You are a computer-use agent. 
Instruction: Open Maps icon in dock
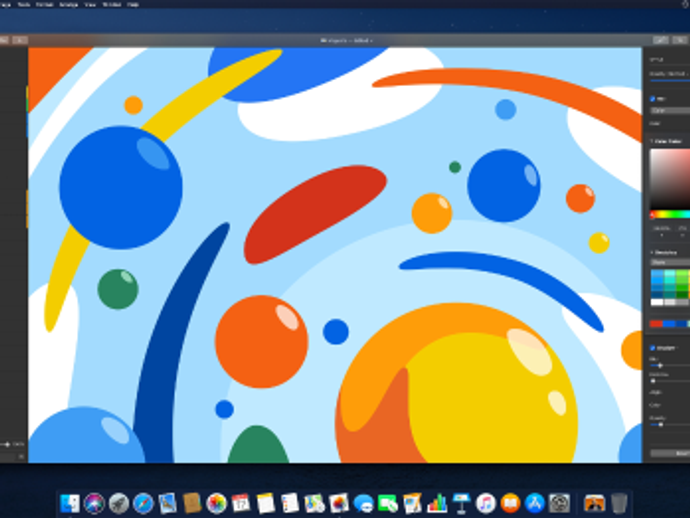314,503
